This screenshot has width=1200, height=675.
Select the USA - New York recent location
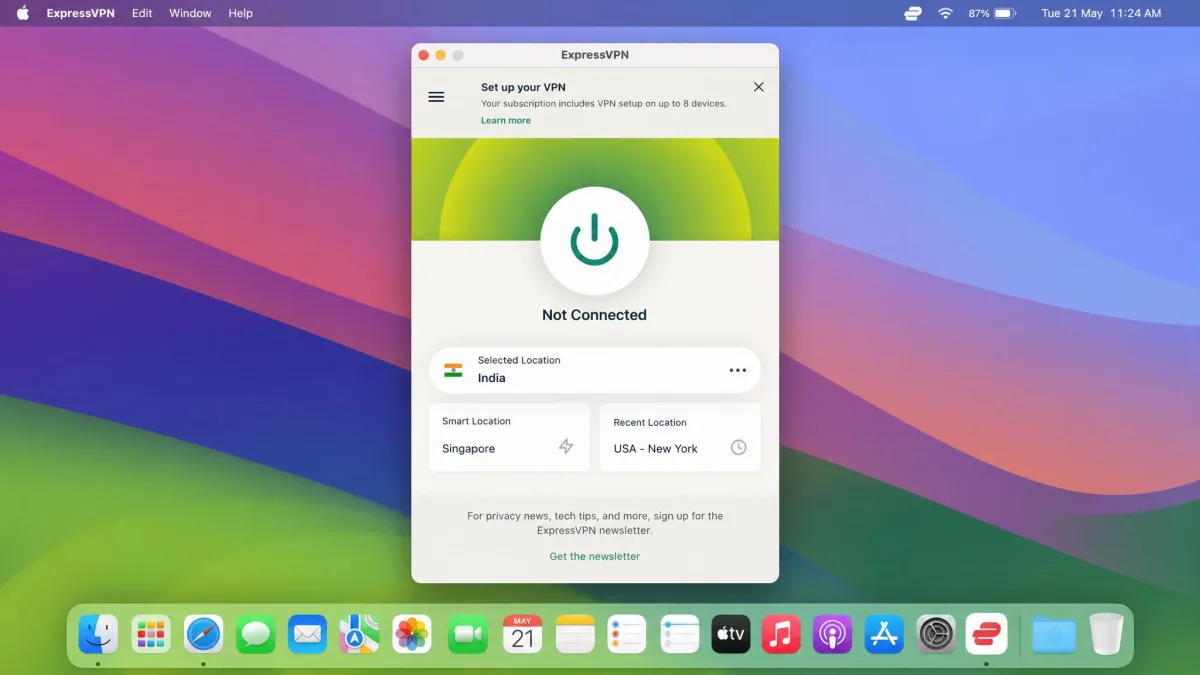tap(681, 437)
